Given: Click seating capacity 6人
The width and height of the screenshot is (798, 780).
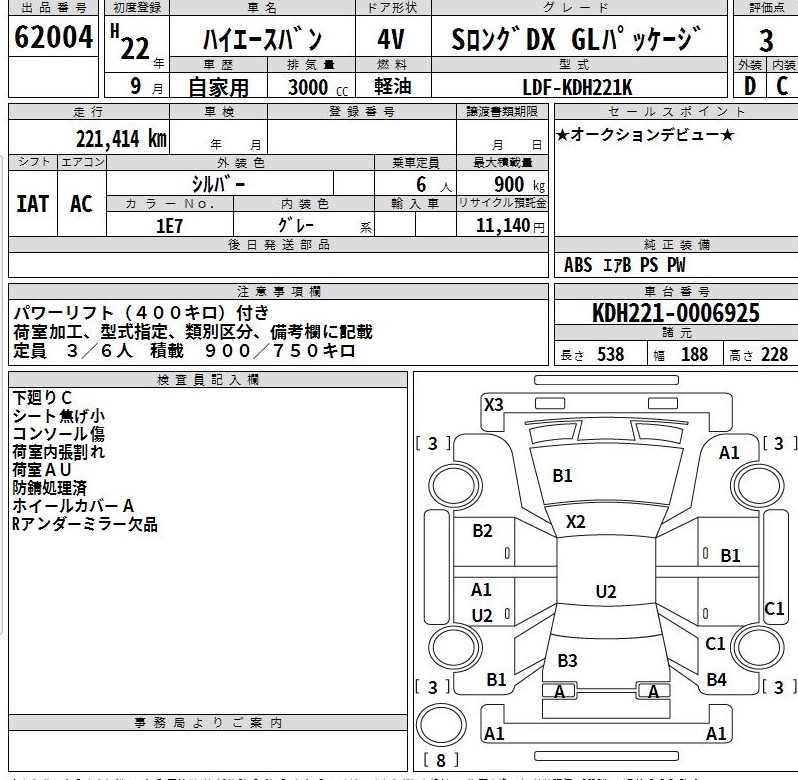Looking at the screenshot, I should 434,184.
